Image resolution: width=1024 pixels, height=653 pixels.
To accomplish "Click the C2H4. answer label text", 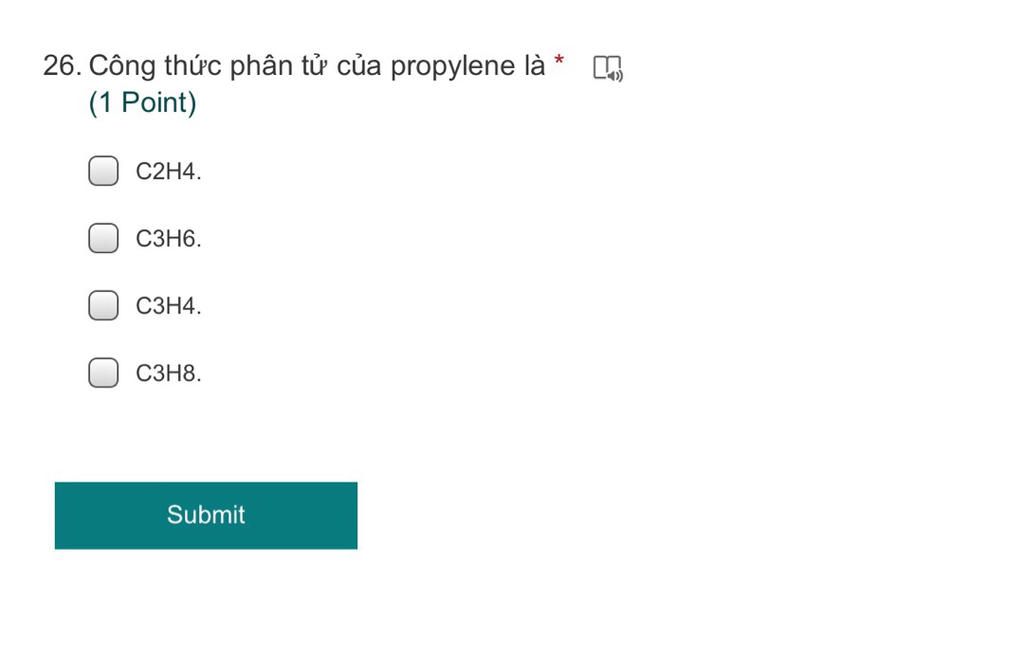I will point(168,171).
